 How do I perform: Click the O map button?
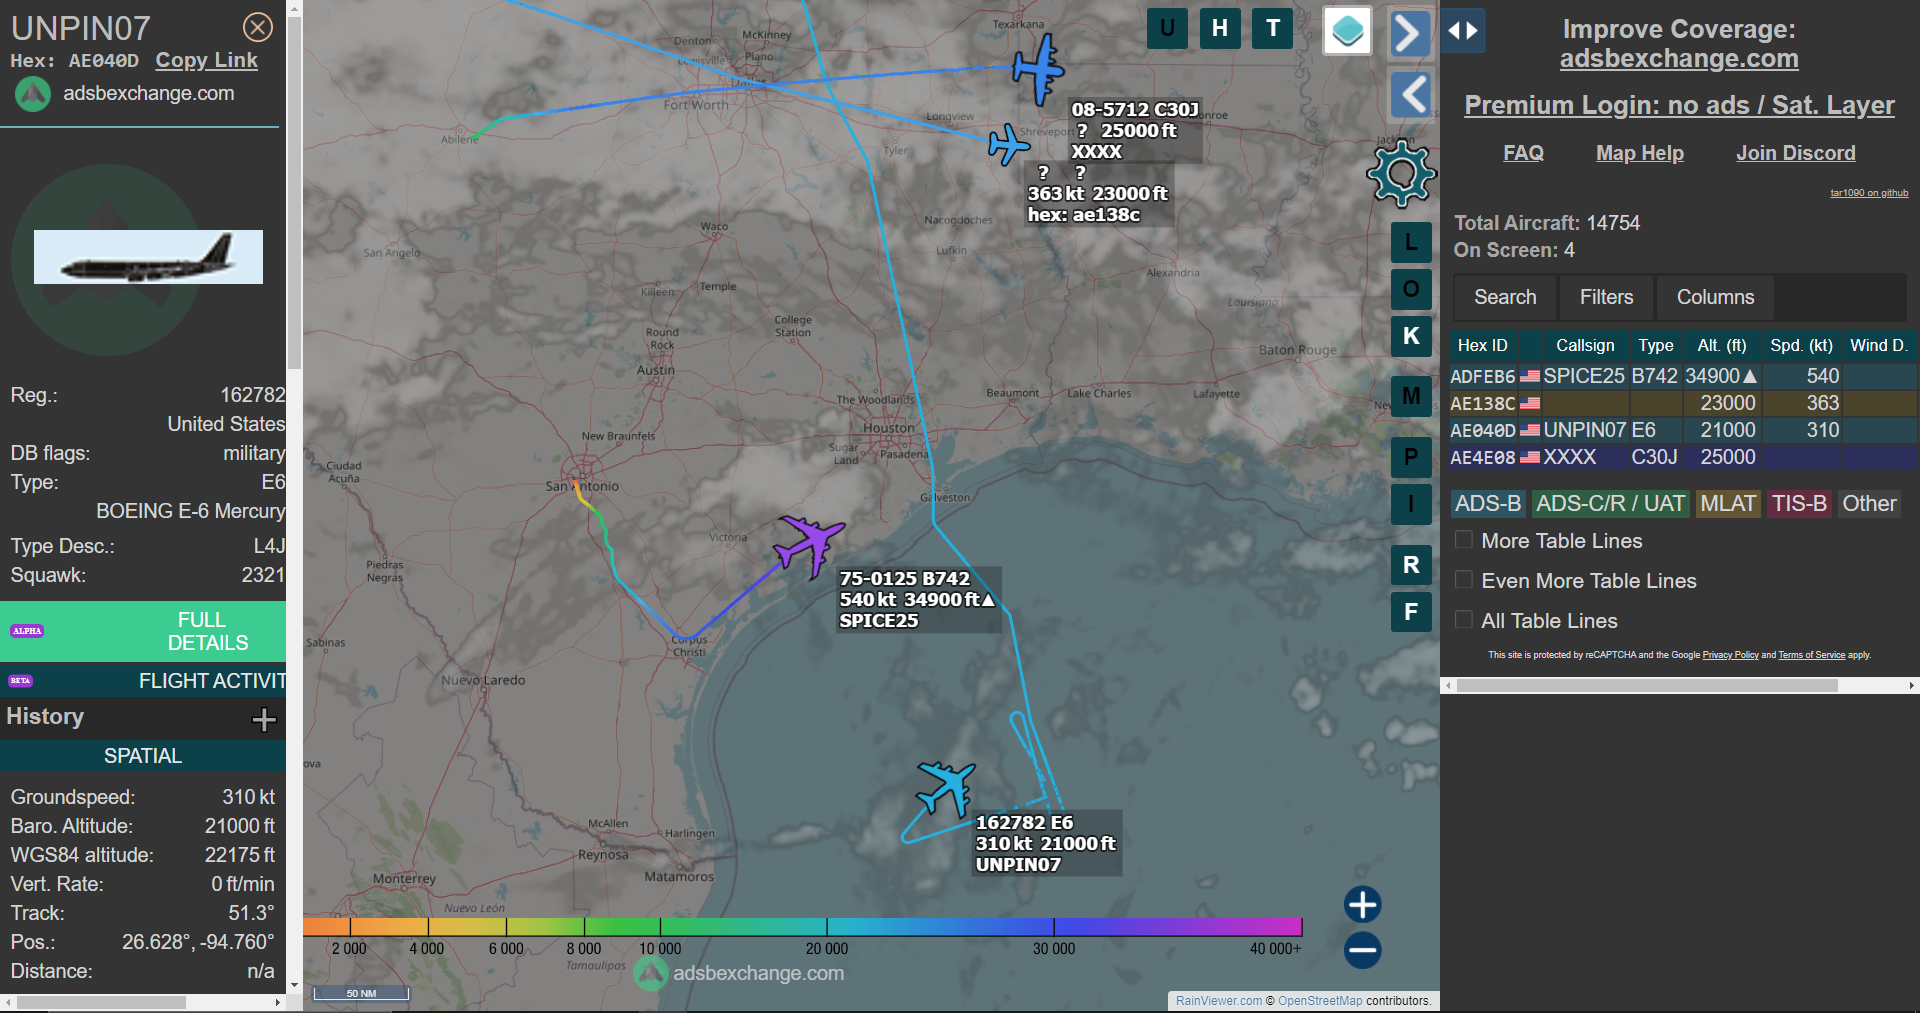pyautogui.click(x=1411, y=289)
